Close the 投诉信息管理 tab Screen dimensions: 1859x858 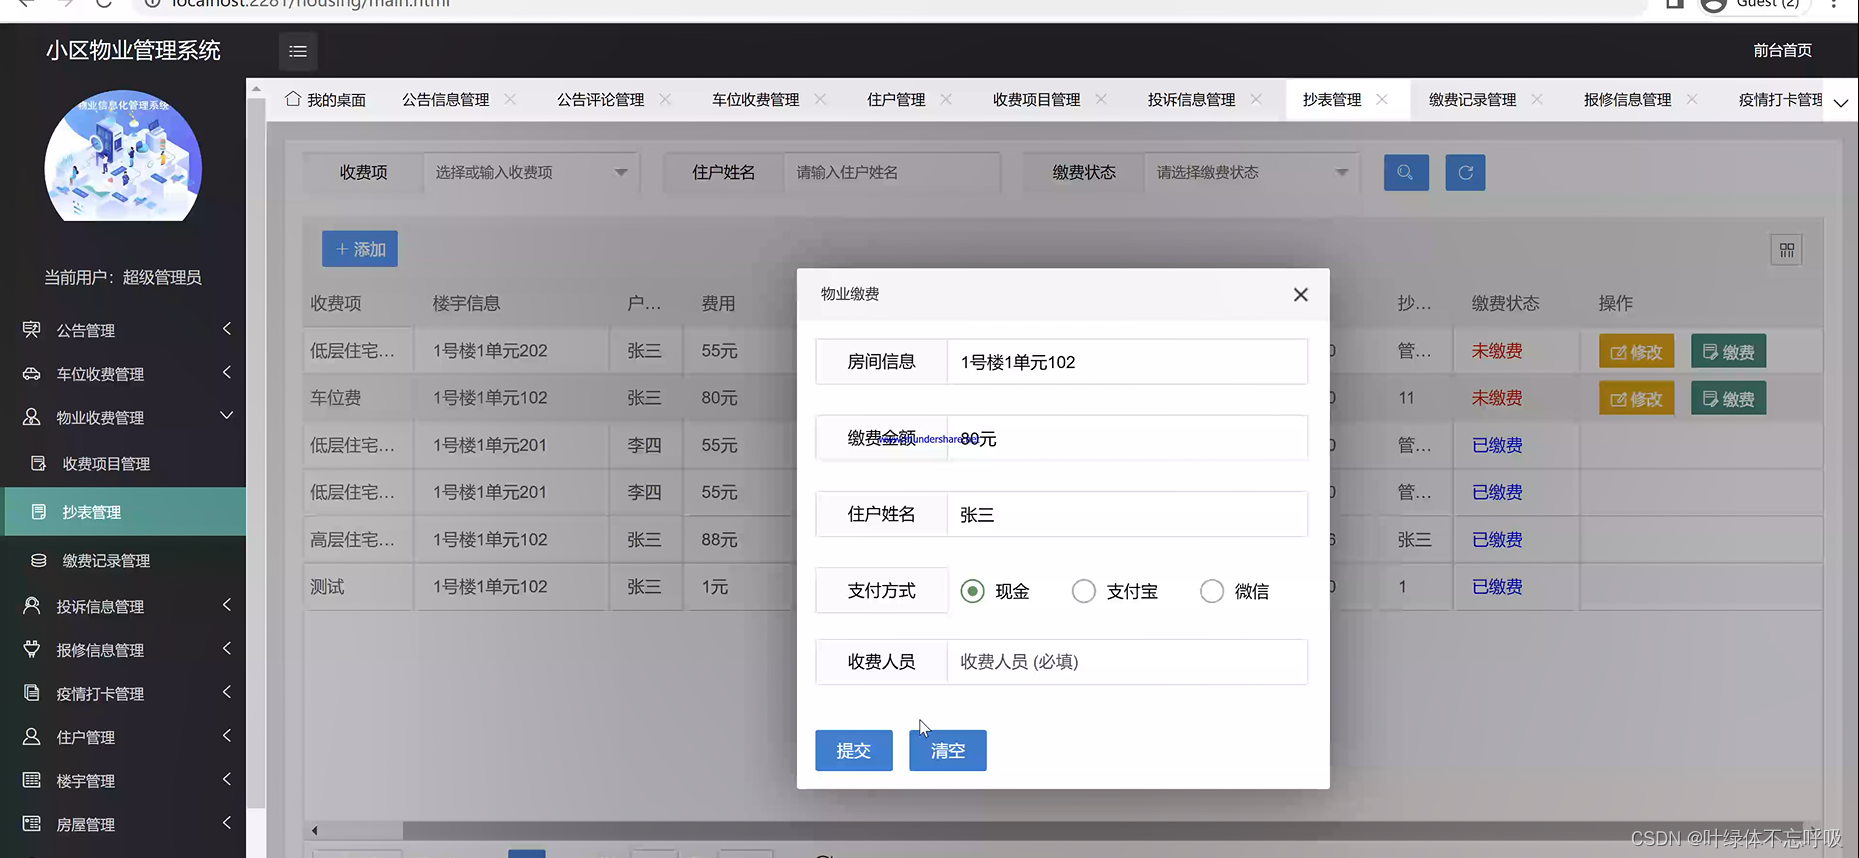coord(1256,99)
